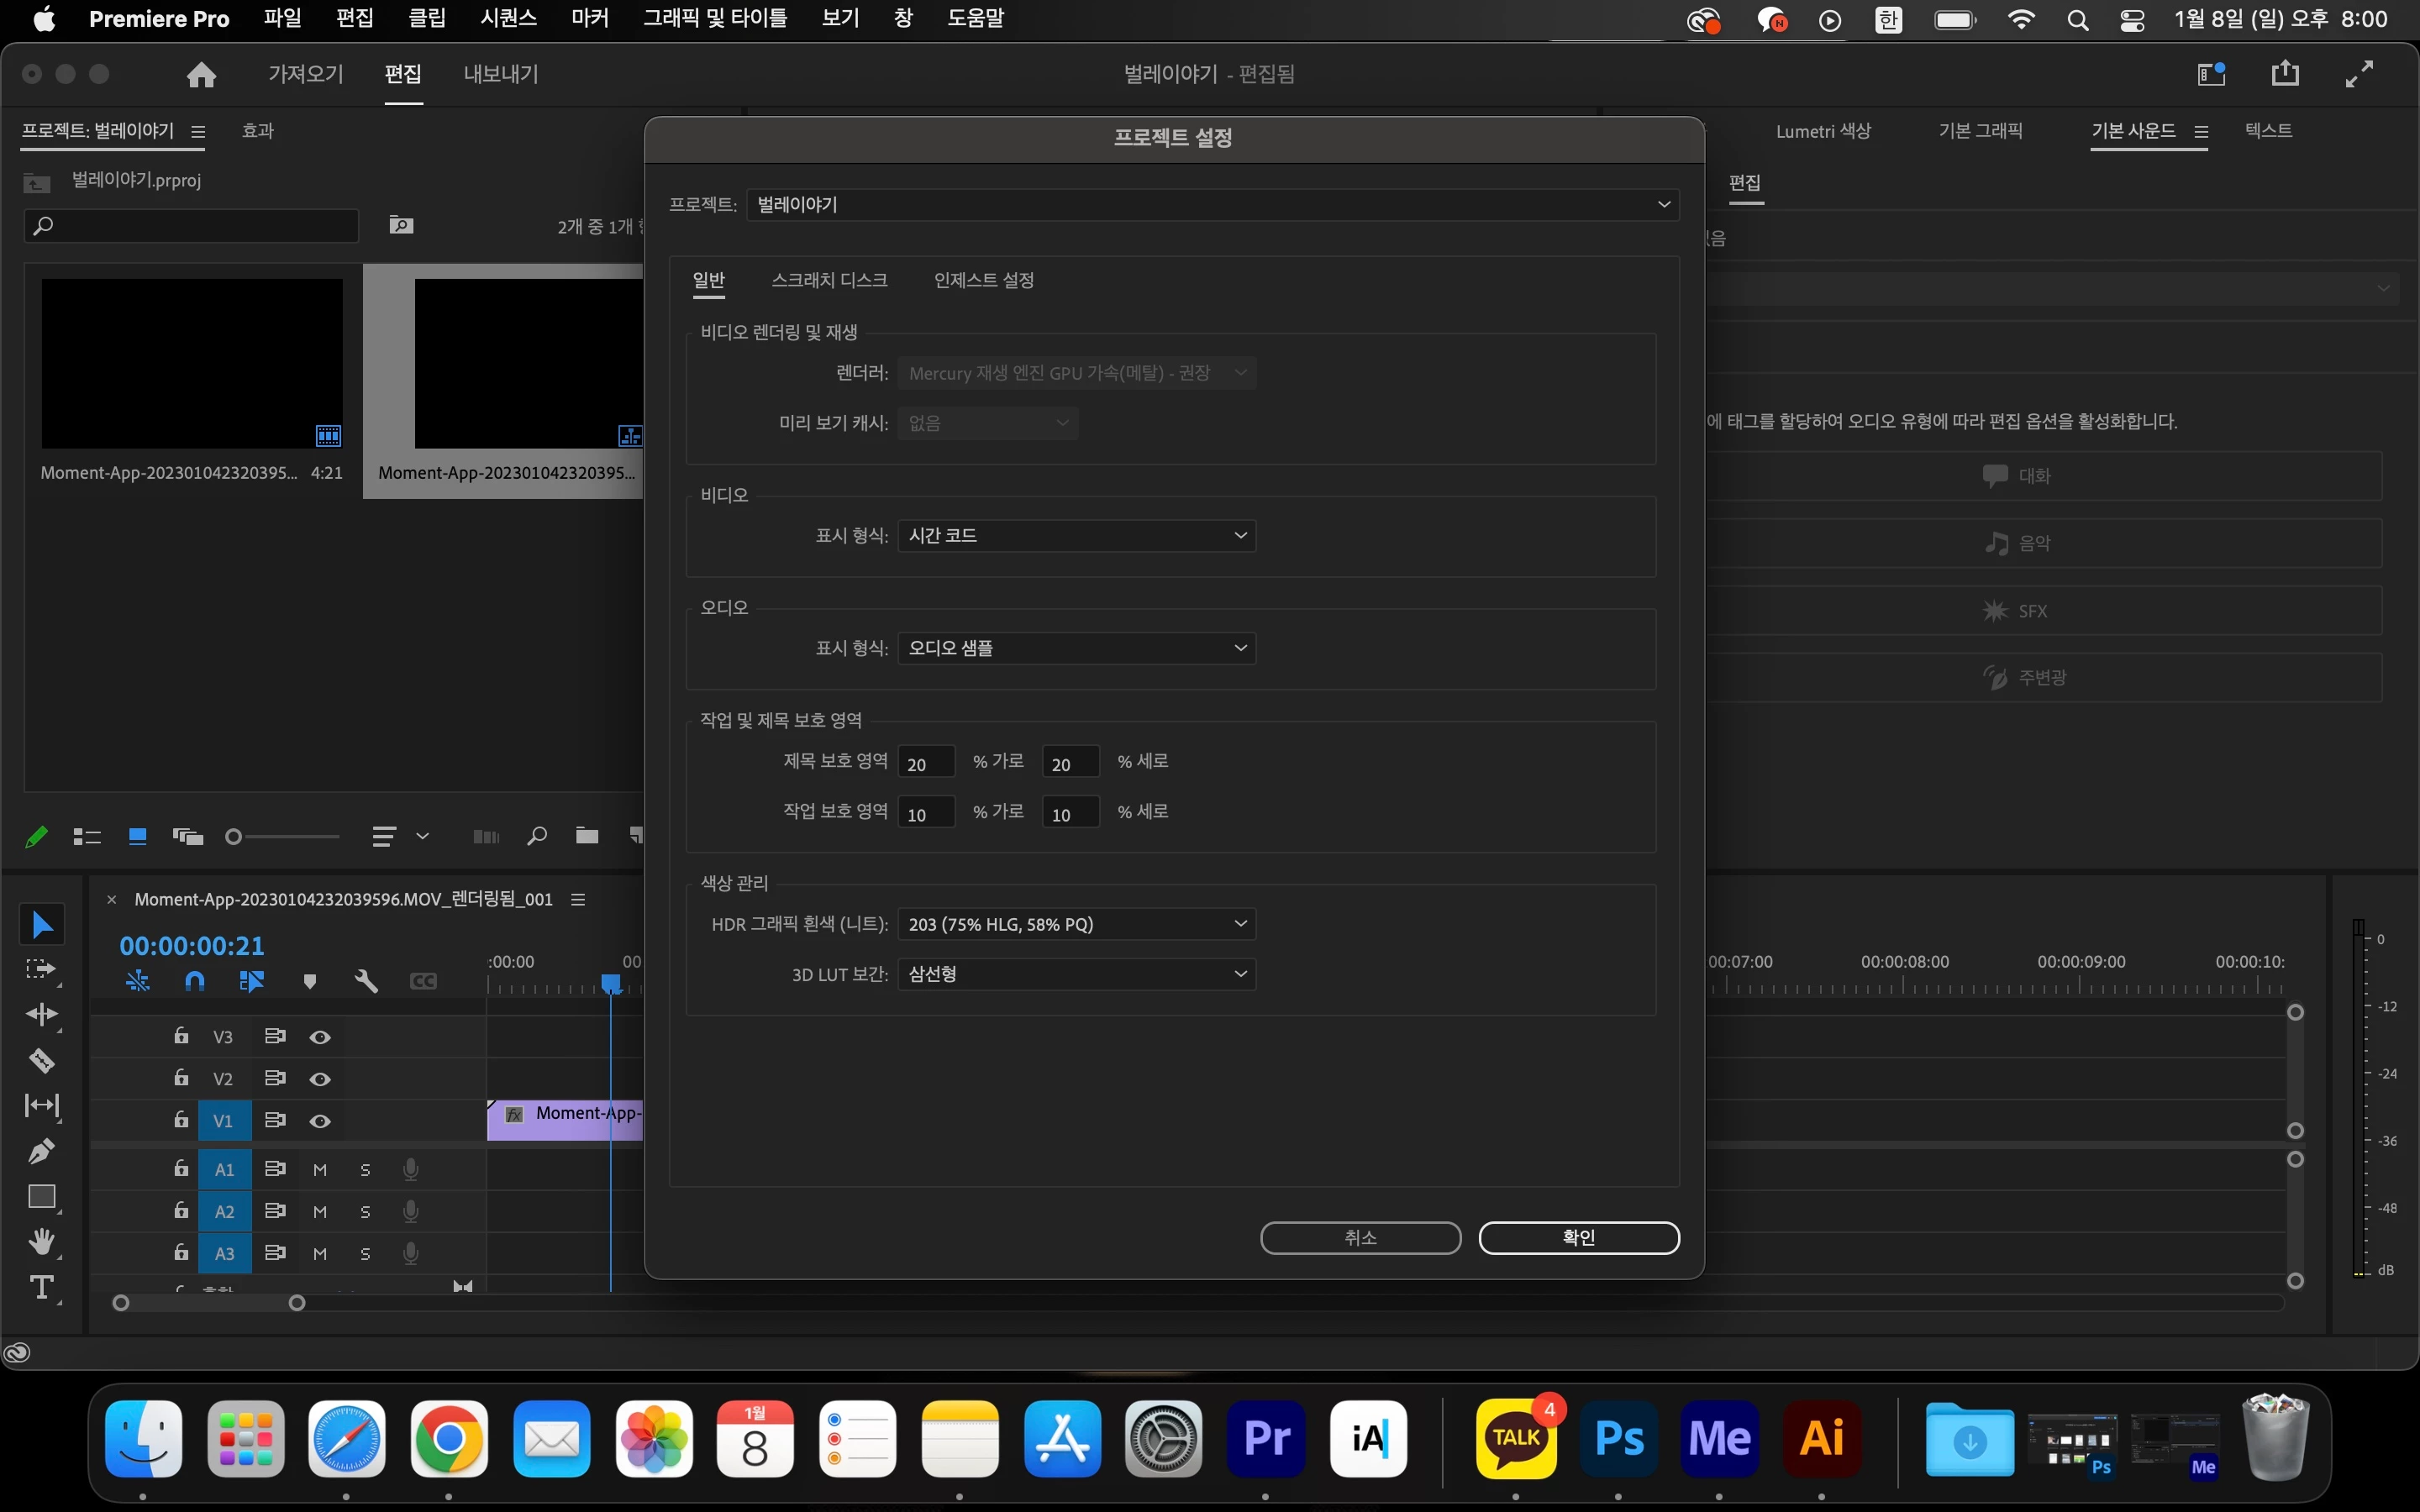Select the Ripple Edit tool

tap(41, 1015)
